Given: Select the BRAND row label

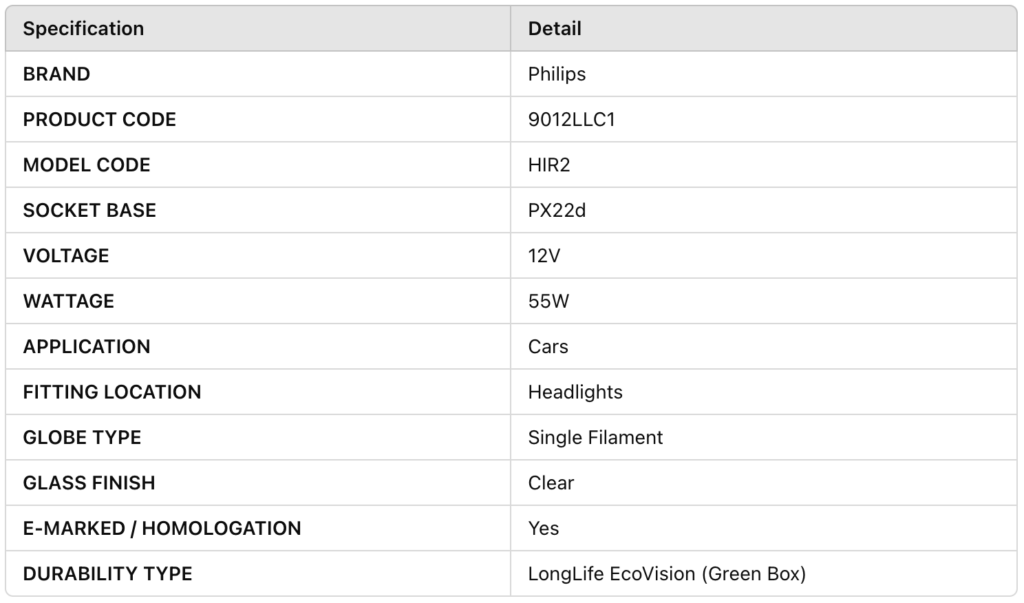Looking at the screenshot, I should click(56, 74).
